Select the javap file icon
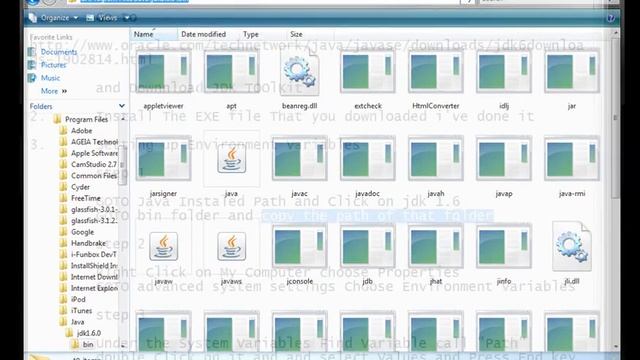This screenshot has height=360, width=640. coord(504,159)
